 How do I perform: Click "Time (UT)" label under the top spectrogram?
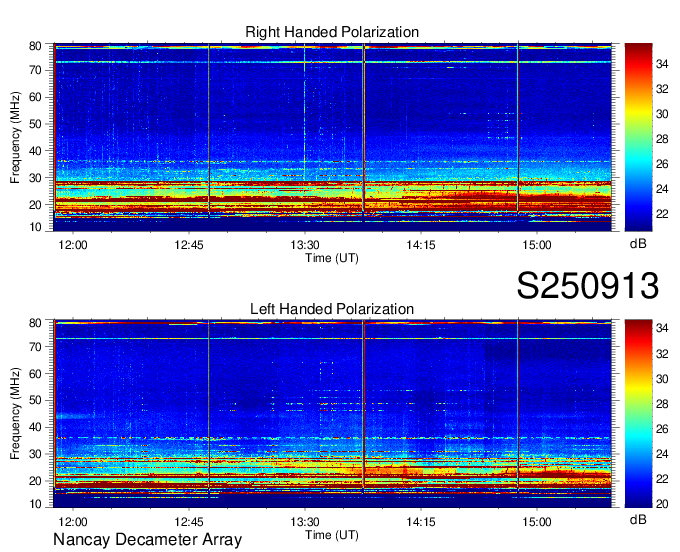(x=332, y=258)
